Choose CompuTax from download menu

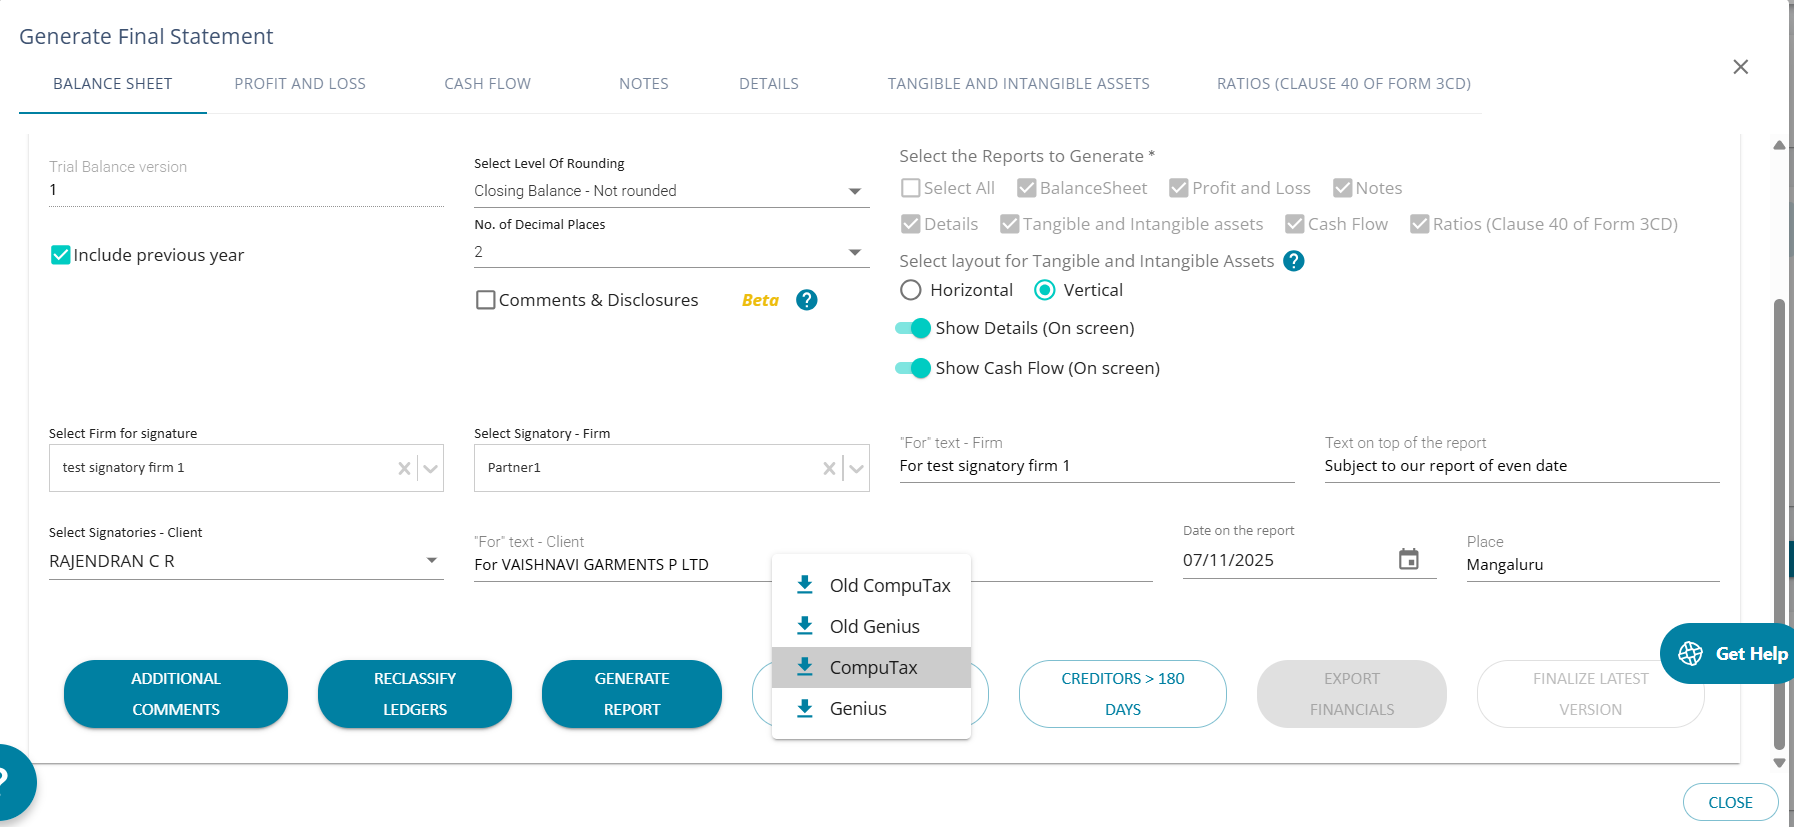tap(872, 667)
